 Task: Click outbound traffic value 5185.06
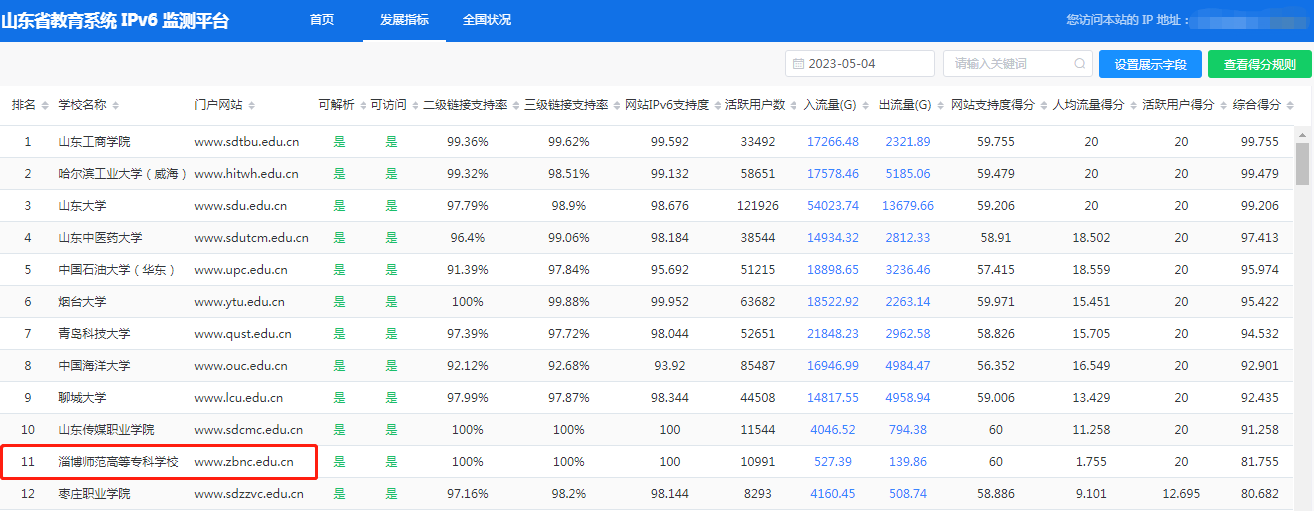click(908, 174)
